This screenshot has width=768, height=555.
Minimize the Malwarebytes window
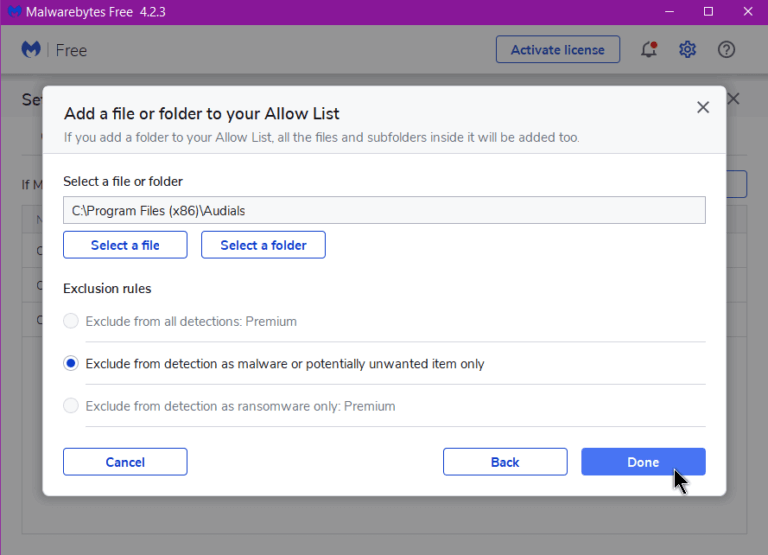pyautogui.click(x=670, y=12)
